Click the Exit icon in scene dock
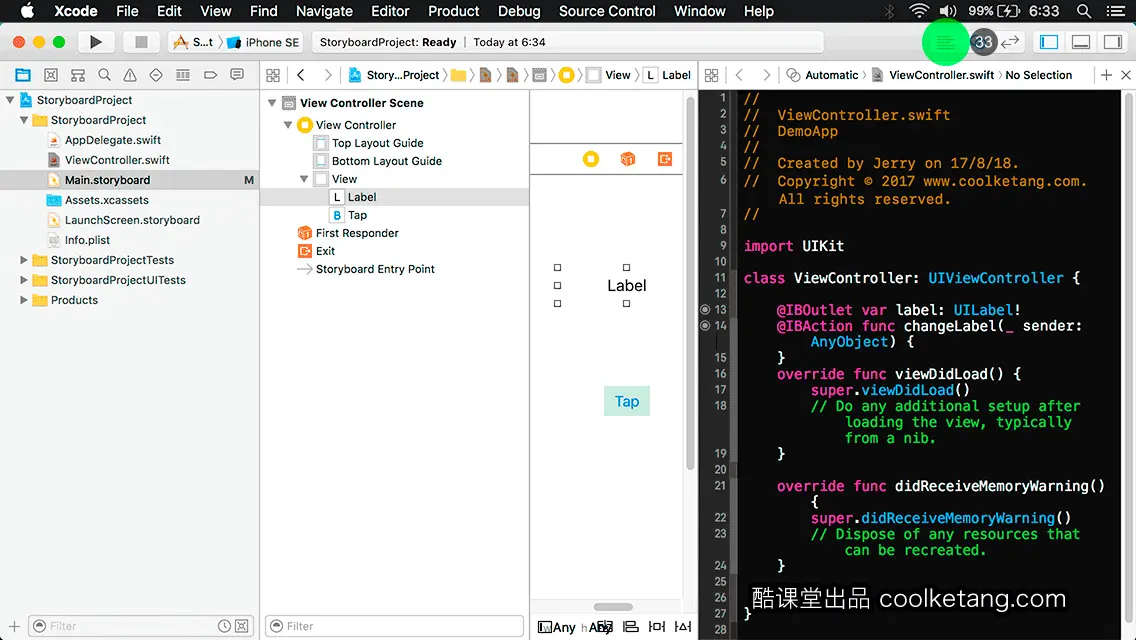Image resolution: width=1136 pixels, height=640 pixels. [x=664, y=159]
